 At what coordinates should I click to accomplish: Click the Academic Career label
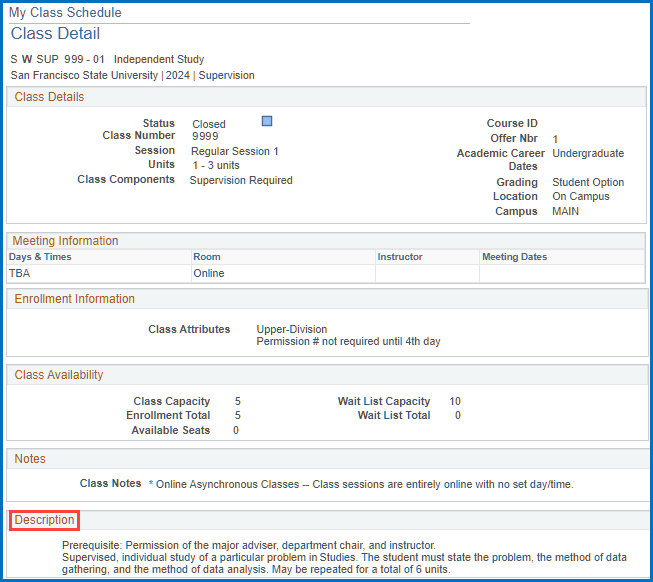pyautogui.click(x=501, y=153)
